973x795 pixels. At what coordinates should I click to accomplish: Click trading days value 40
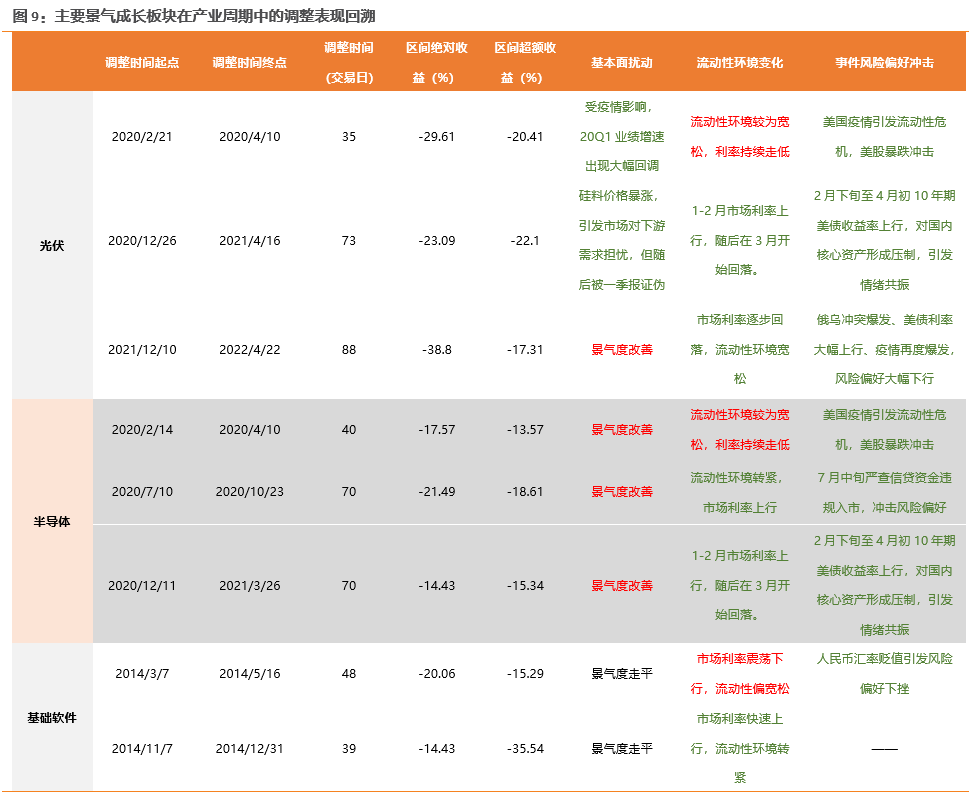349,430
